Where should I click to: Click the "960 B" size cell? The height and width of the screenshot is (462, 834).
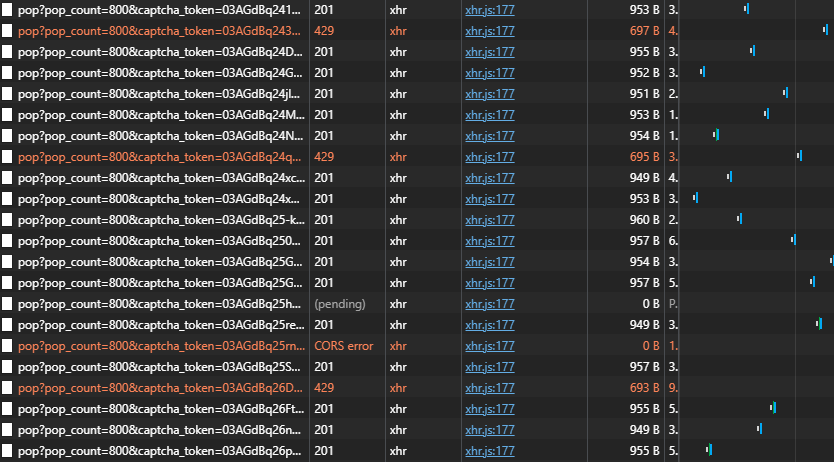[644, 220]
